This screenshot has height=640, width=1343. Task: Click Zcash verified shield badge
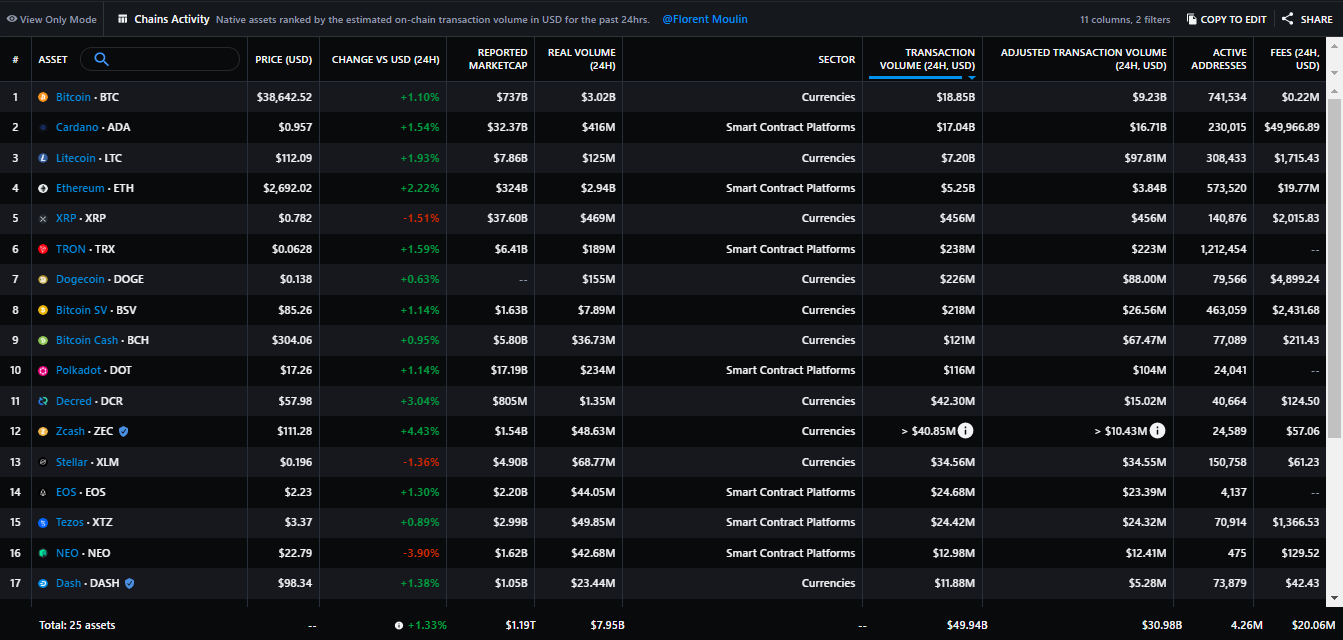click(123, 431)
